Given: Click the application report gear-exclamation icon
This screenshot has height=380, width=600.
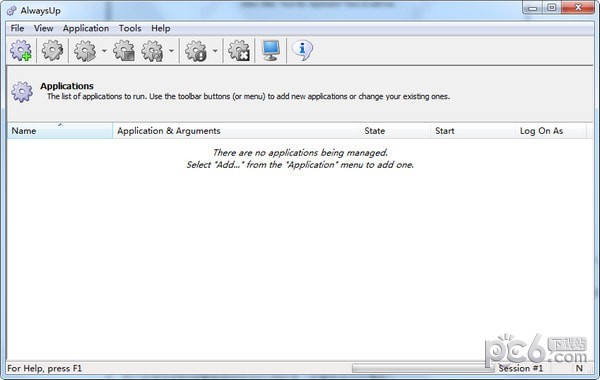Looking at the screenshot, I should pyautogui.click(x=196, y=51).
